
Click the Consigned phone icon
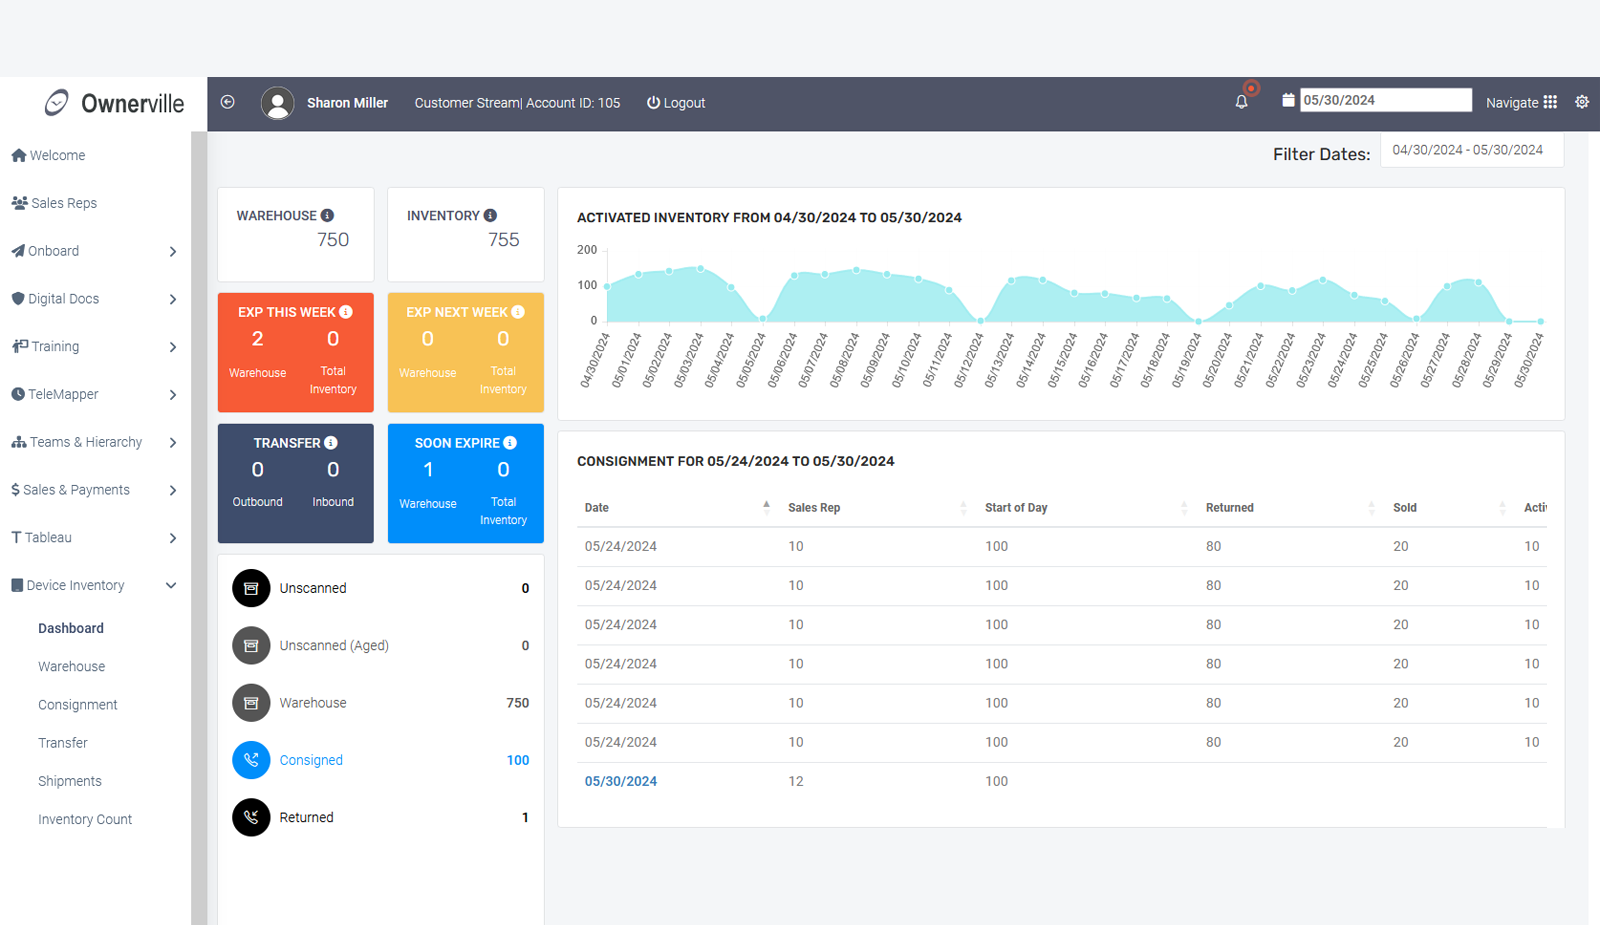251,760
